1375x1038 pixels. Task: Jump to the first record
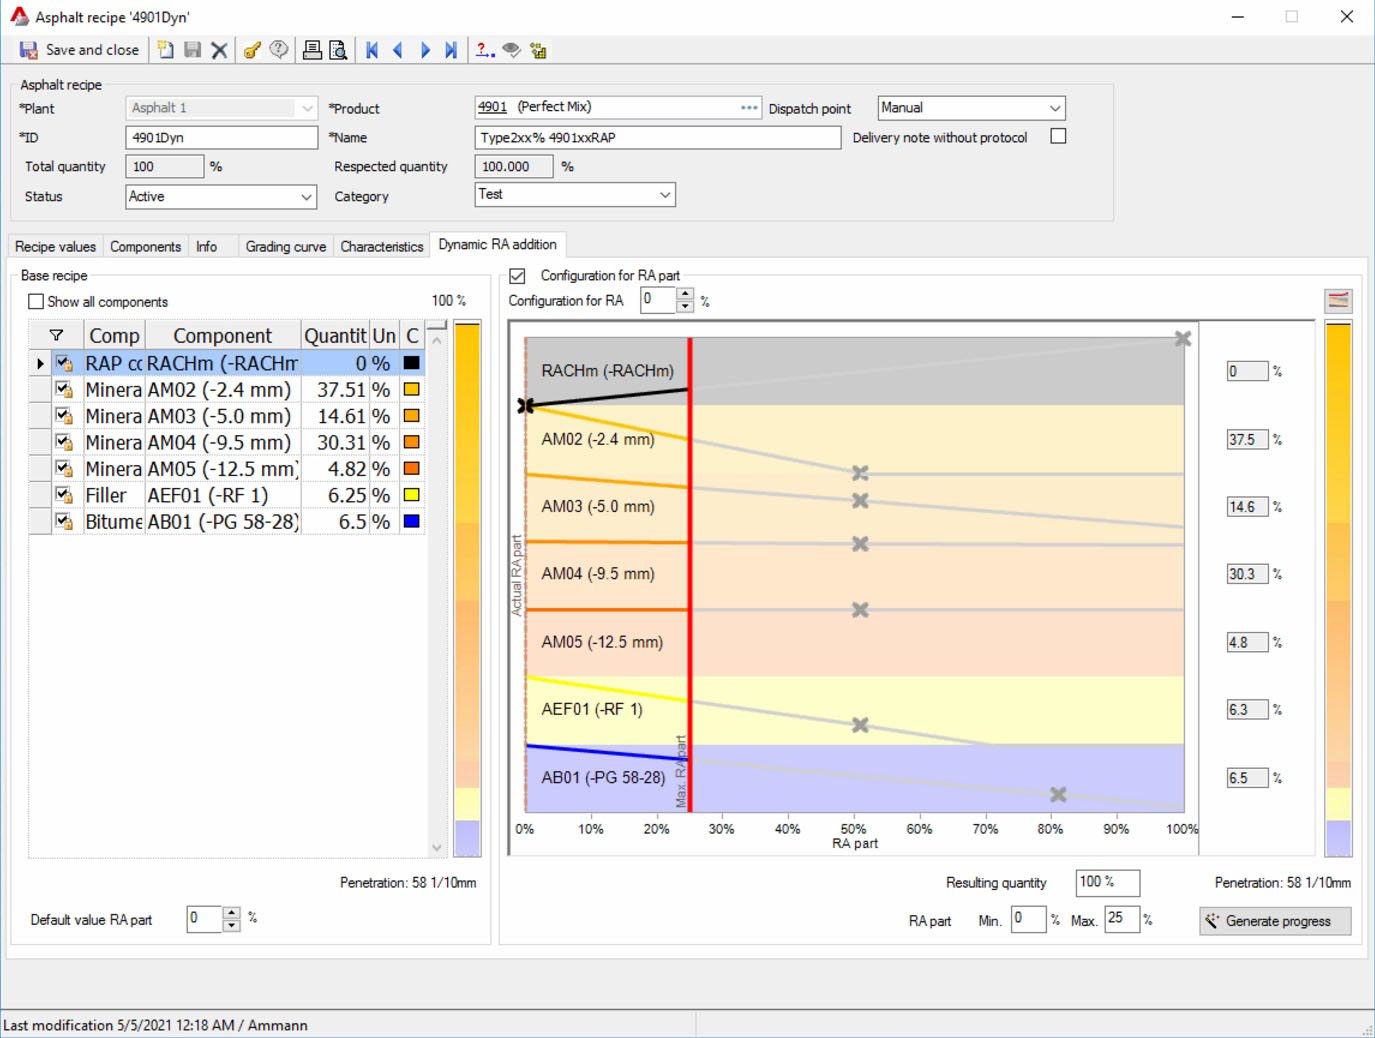coord(372,50)
